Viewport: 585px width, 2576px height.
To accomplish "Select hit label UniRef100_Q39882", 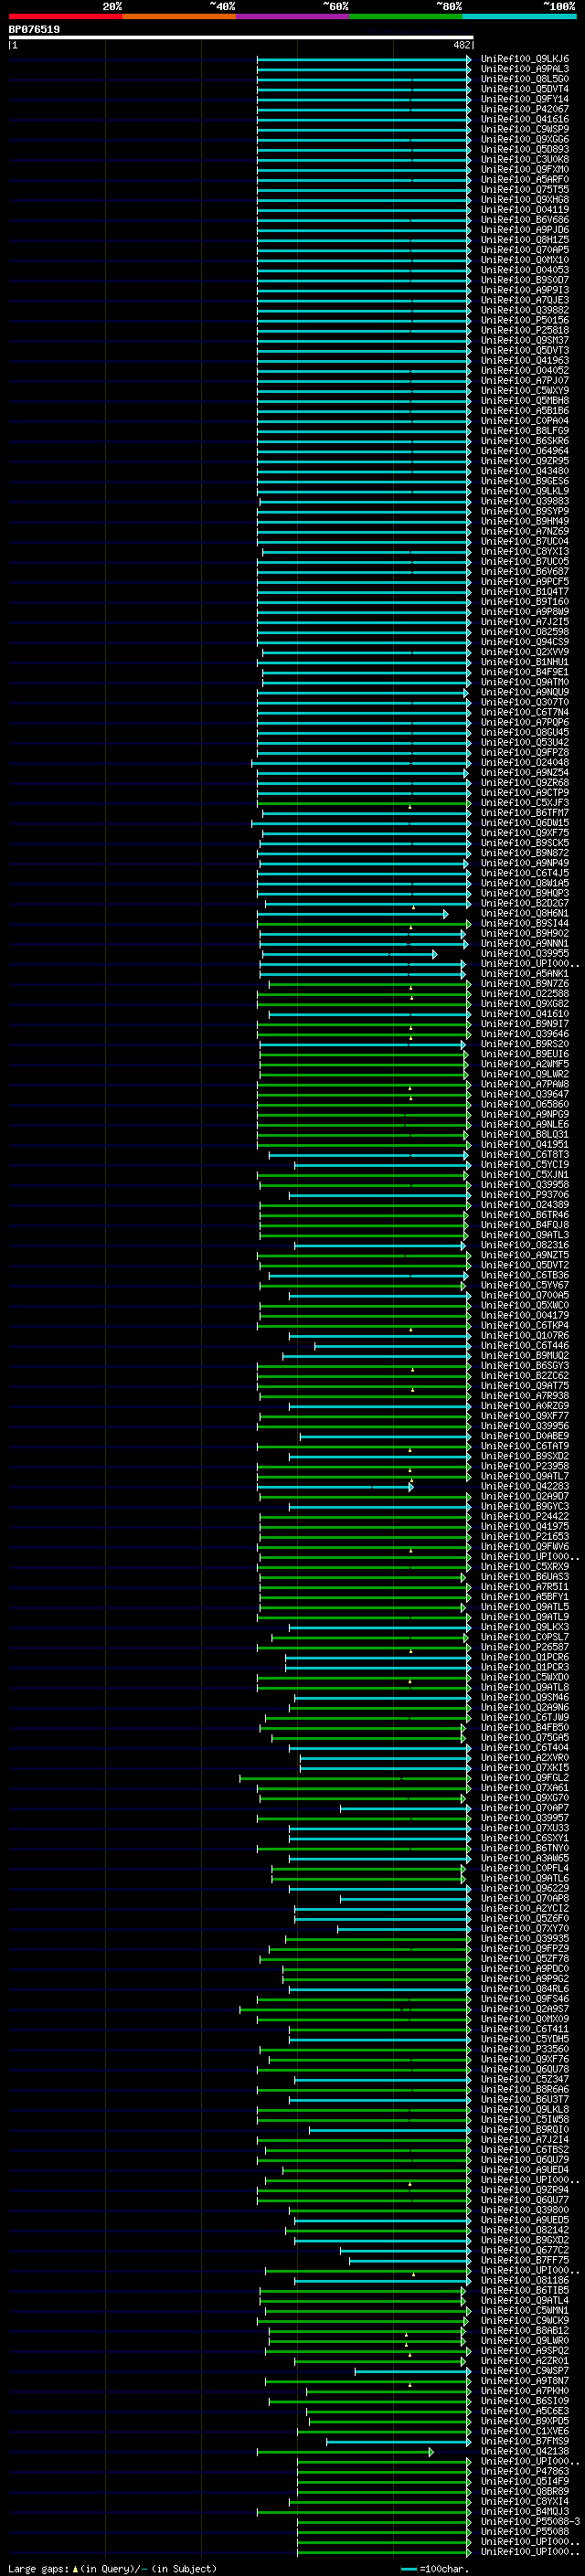I will click(x=525, y=311).
